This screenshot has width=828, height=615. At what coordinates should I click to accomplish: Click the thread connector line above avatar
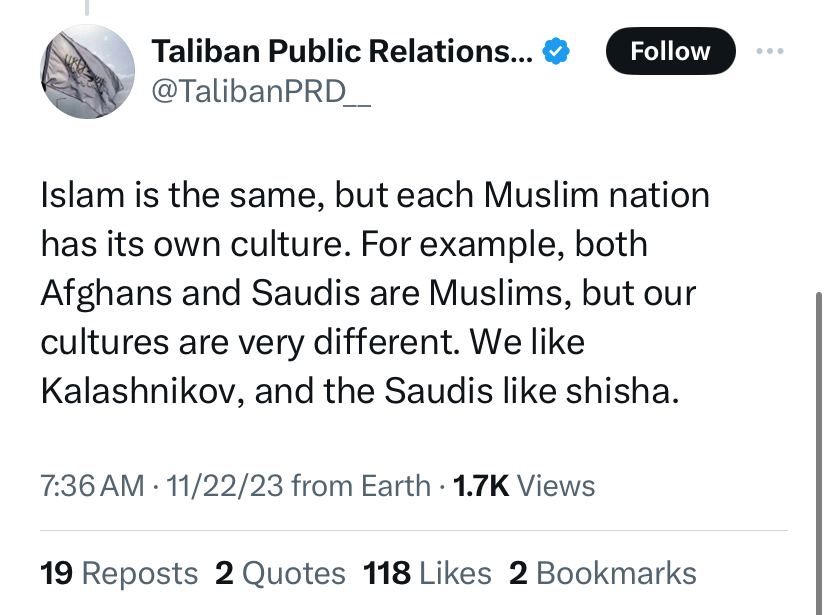(87, 7)
